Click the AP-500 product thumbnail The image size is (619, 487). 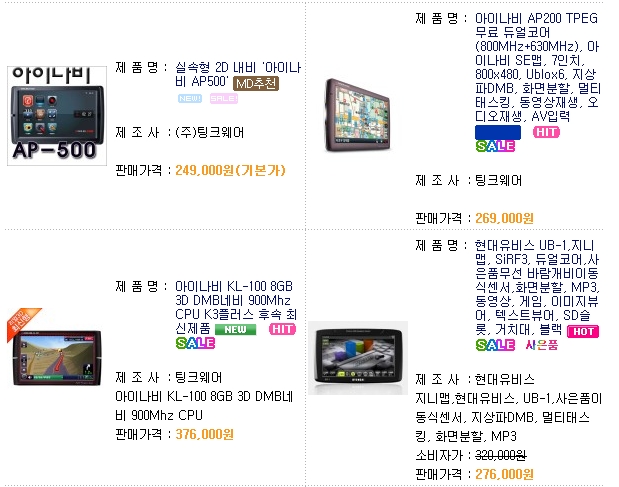[57, 116]
